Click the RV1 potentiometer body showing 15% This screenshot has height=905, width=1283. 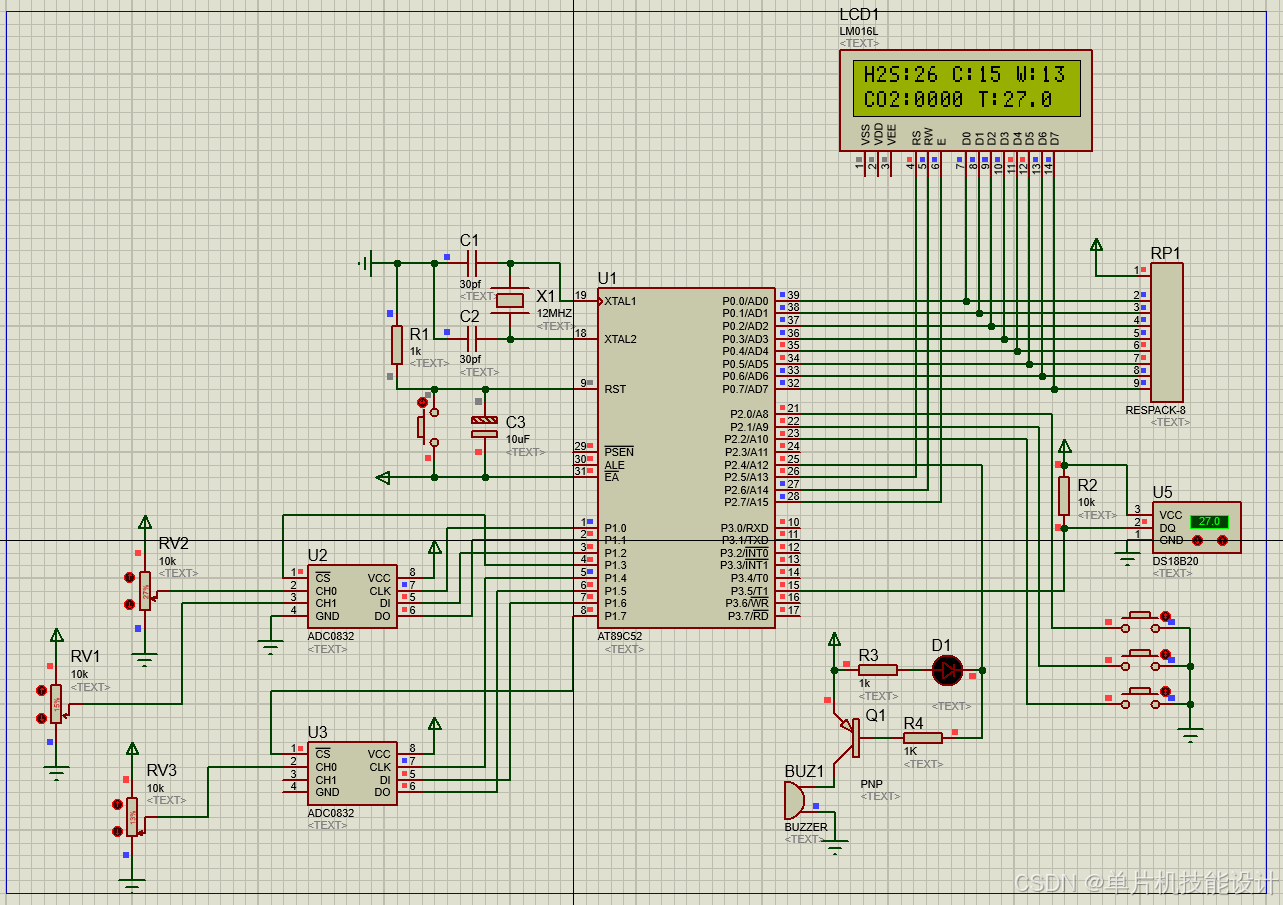click(56, 704)
